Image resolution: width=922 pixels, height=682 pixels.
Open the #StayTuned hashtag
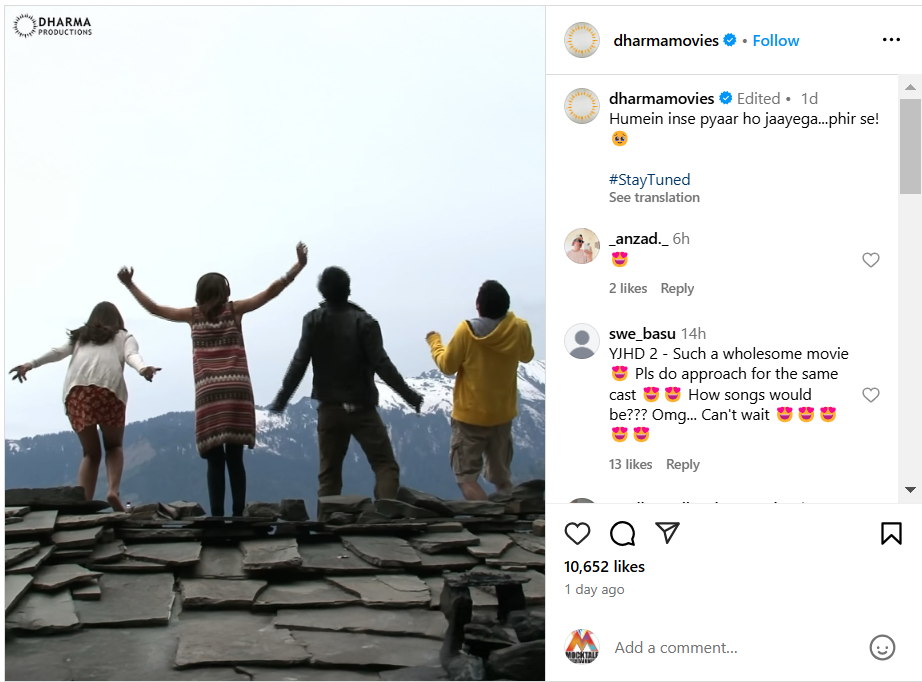(649, 179)
